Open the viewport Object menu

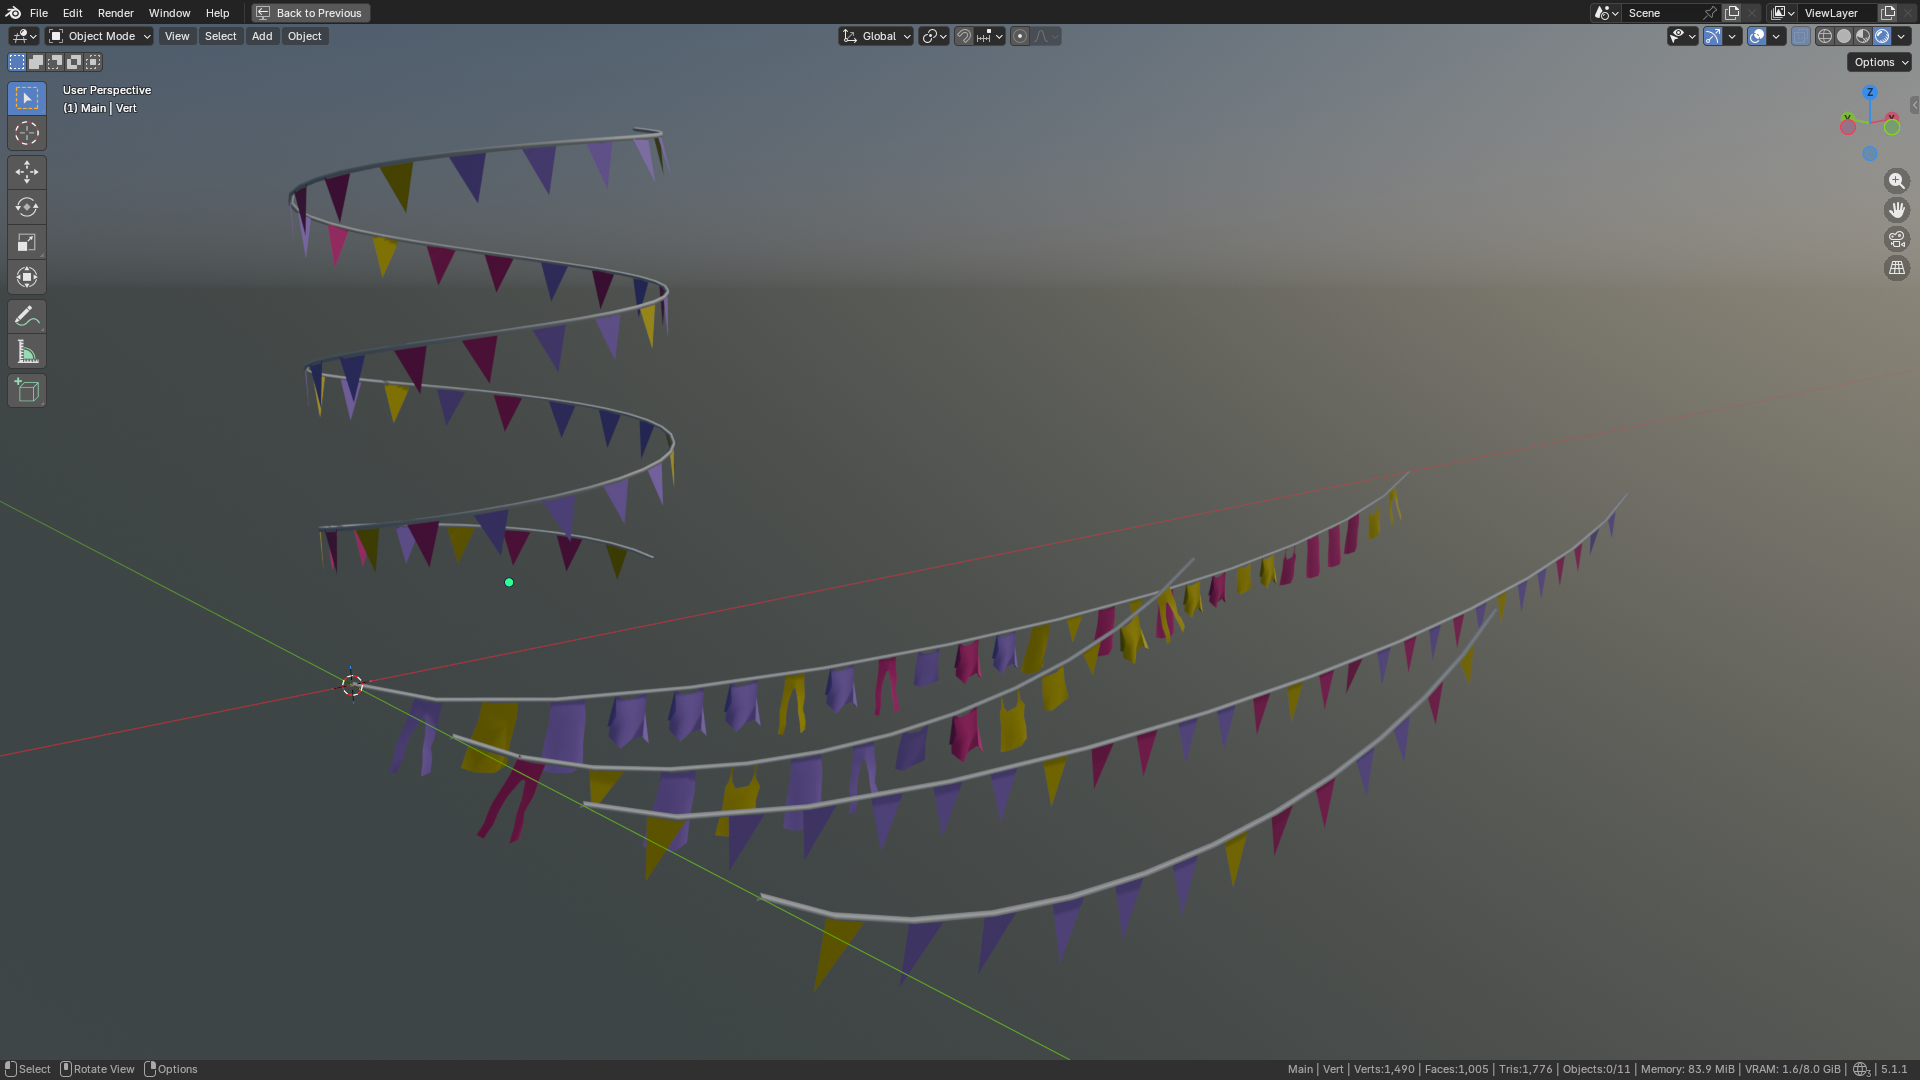point(305,36)
